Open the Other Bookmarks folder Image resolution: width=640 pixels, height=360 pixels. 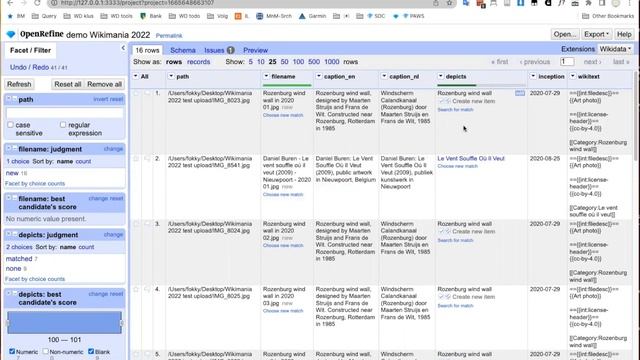(x=608, y=16)
